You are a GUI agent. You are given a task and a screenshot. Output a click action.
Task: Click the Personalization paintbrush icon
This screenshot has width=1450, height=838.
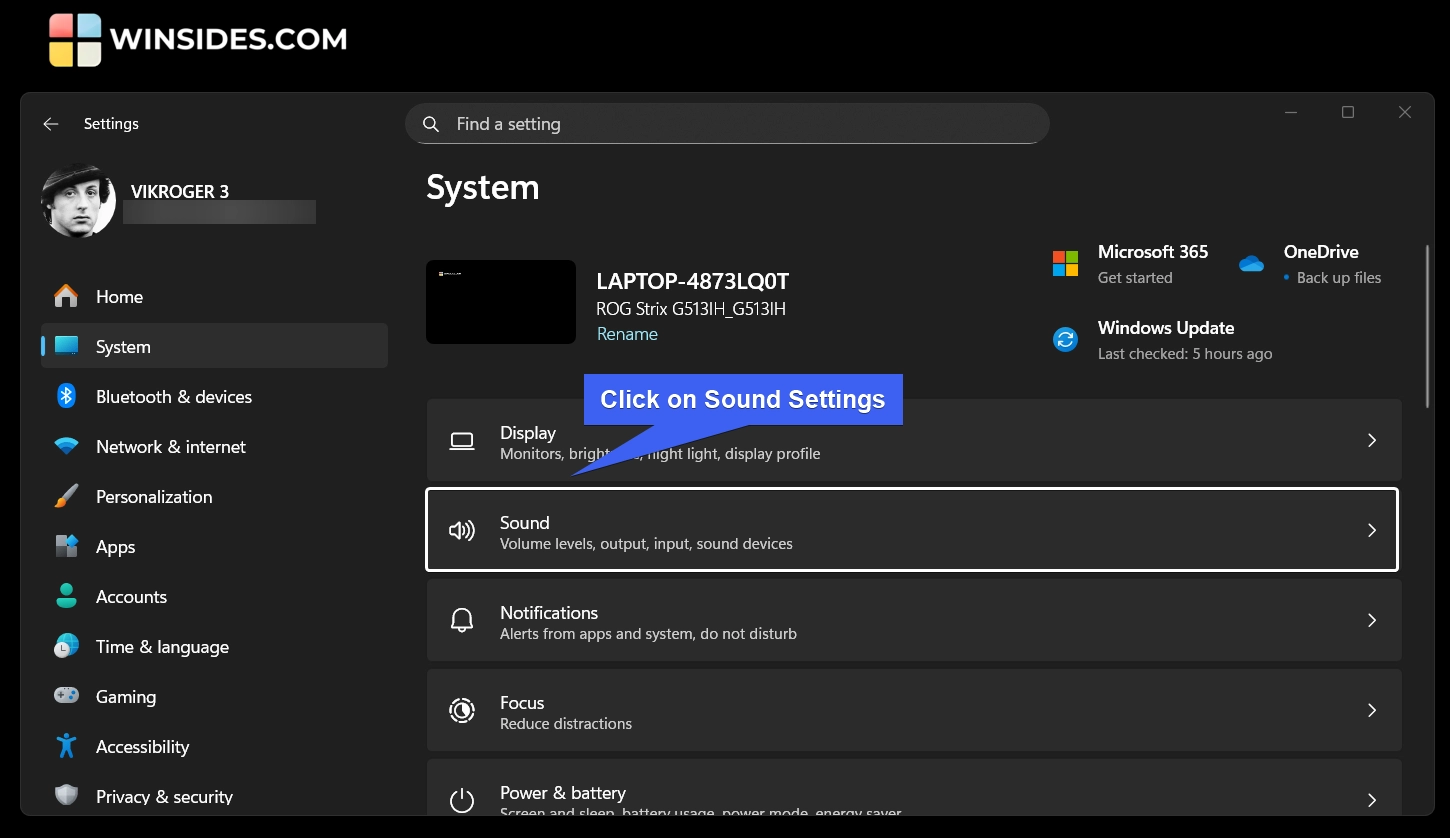click(66, 497)
